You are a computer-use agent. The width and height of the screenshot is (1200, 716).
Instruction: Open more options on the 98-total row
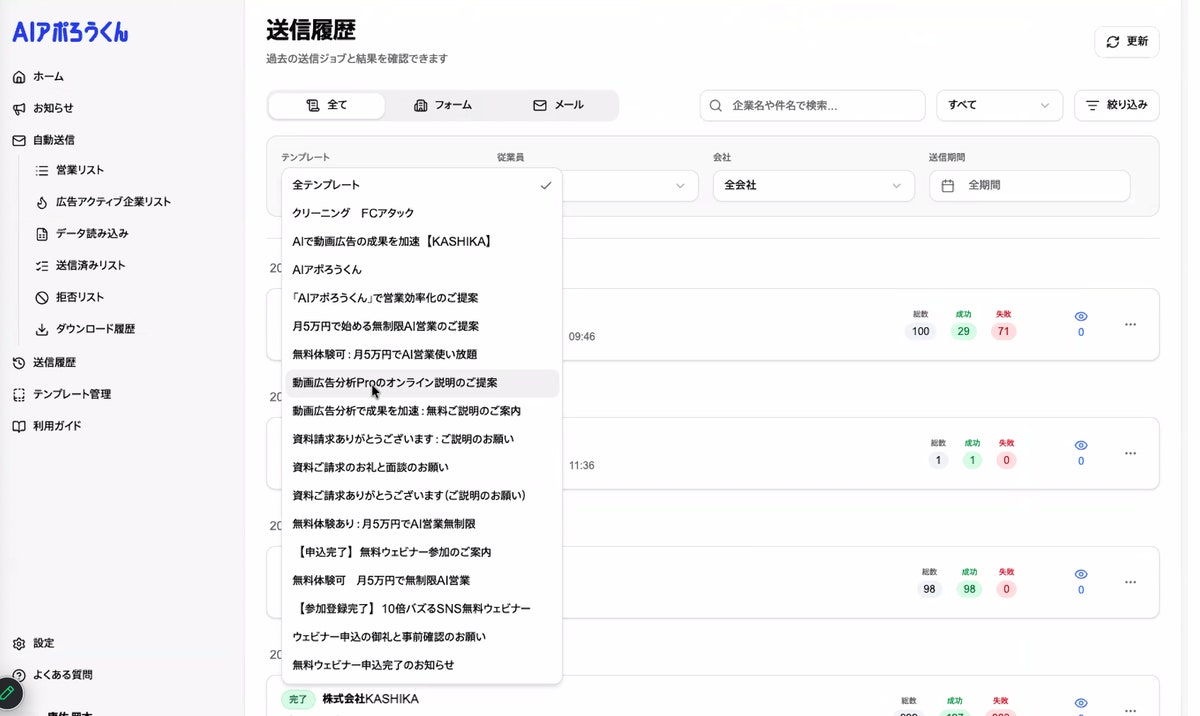(1131, 582)
